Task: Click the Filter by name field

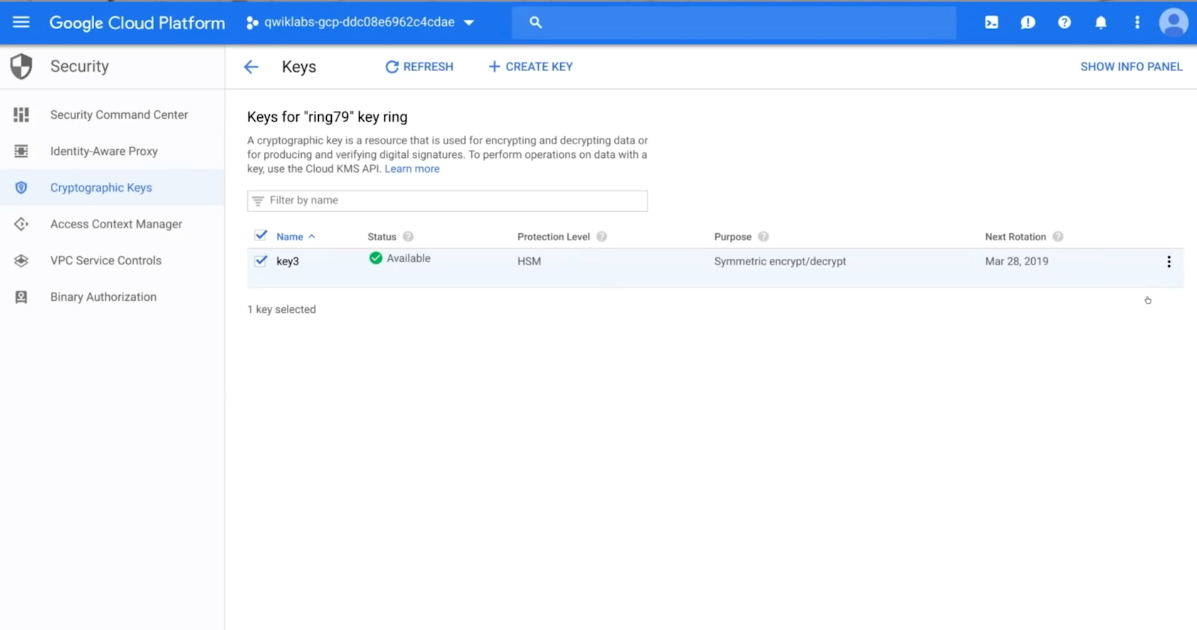Action: (447, 200)
